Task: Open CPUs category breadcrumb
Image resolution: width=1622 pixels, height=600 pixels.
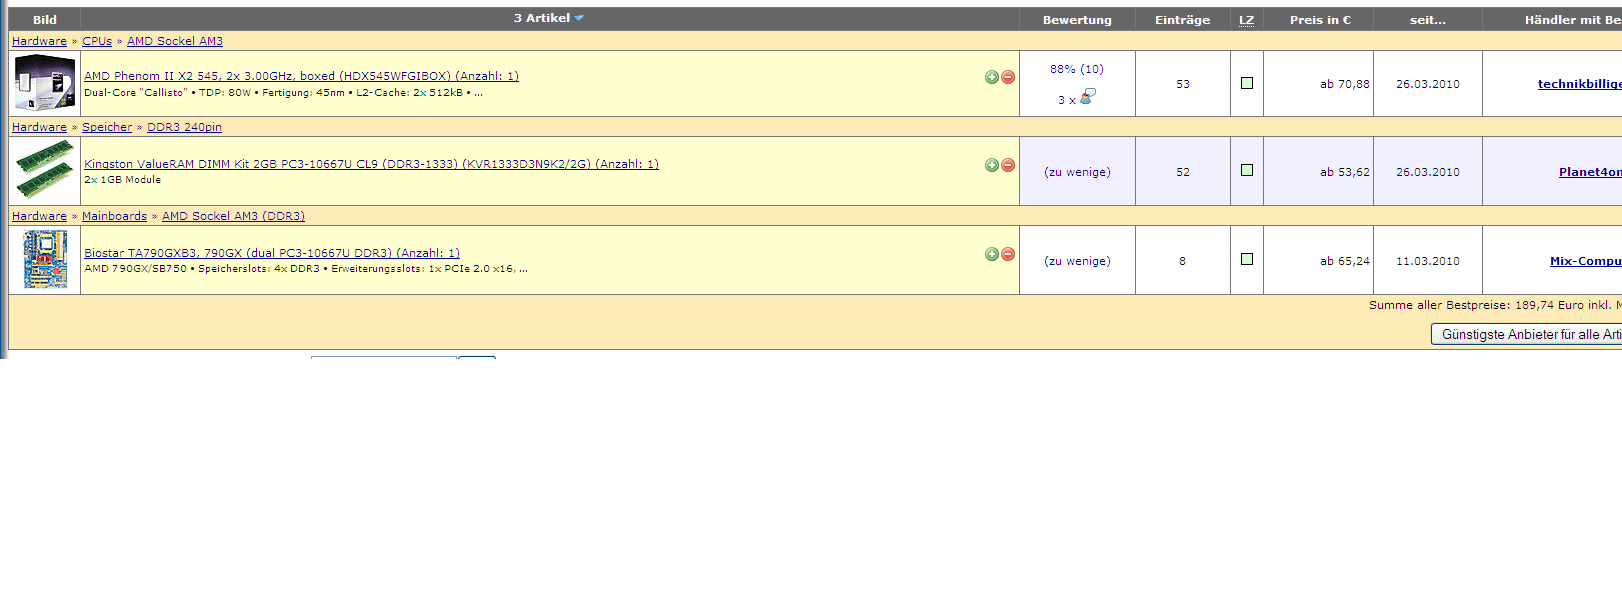Action: coord(97,41)
